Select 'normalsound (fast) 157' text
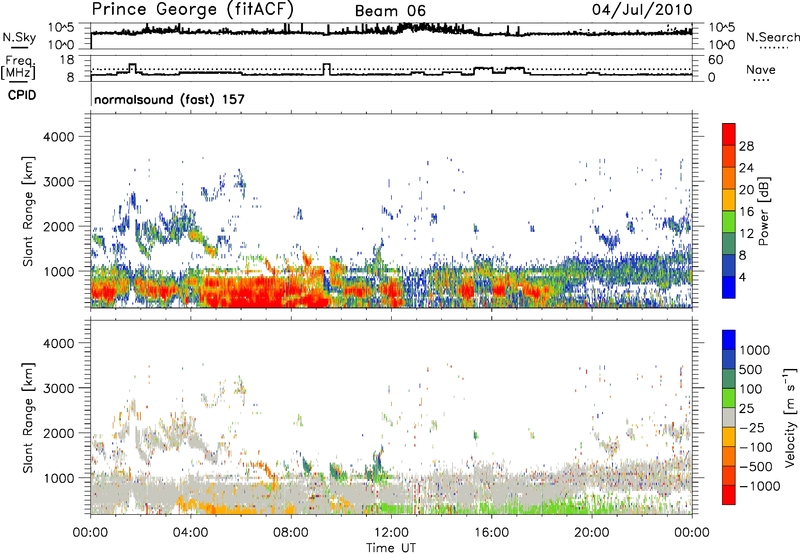Viewport: 800px width, 554px height. [169, 99]
